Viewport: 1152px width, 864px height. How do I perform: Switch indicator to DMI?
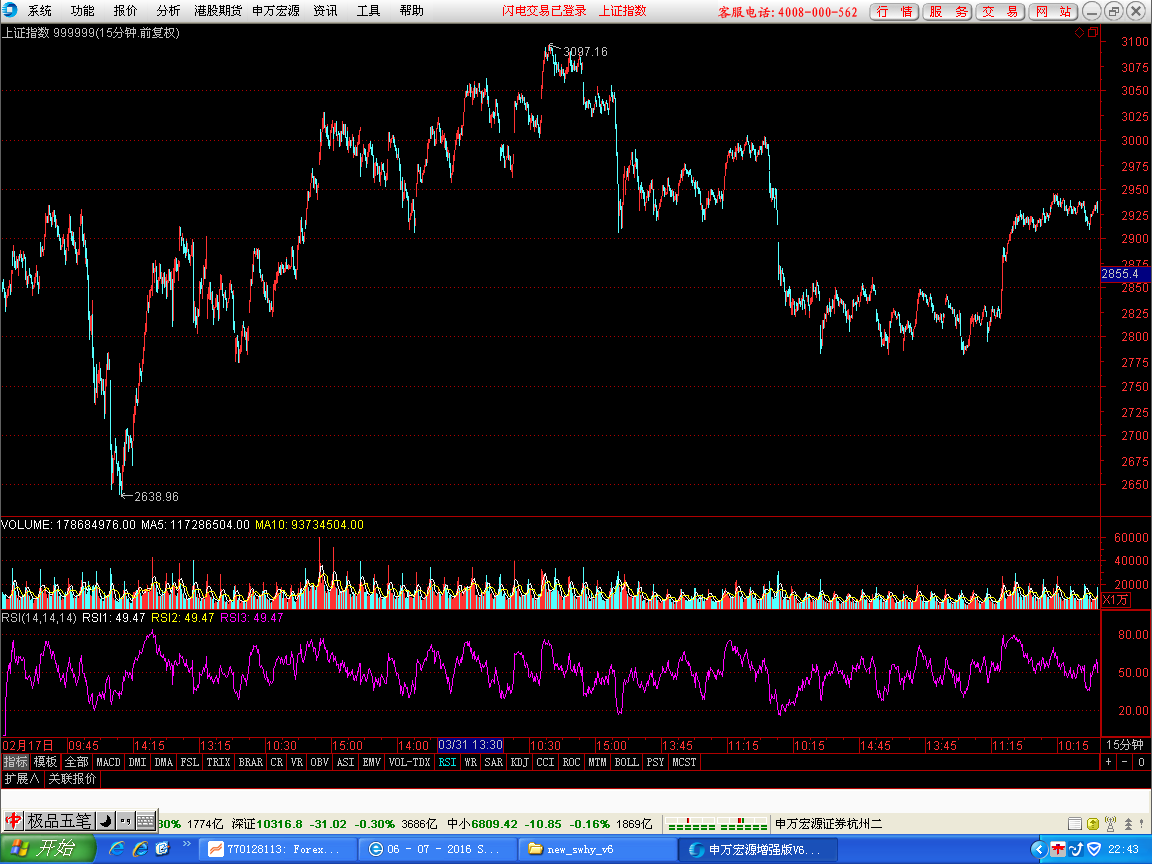(137, 762)
